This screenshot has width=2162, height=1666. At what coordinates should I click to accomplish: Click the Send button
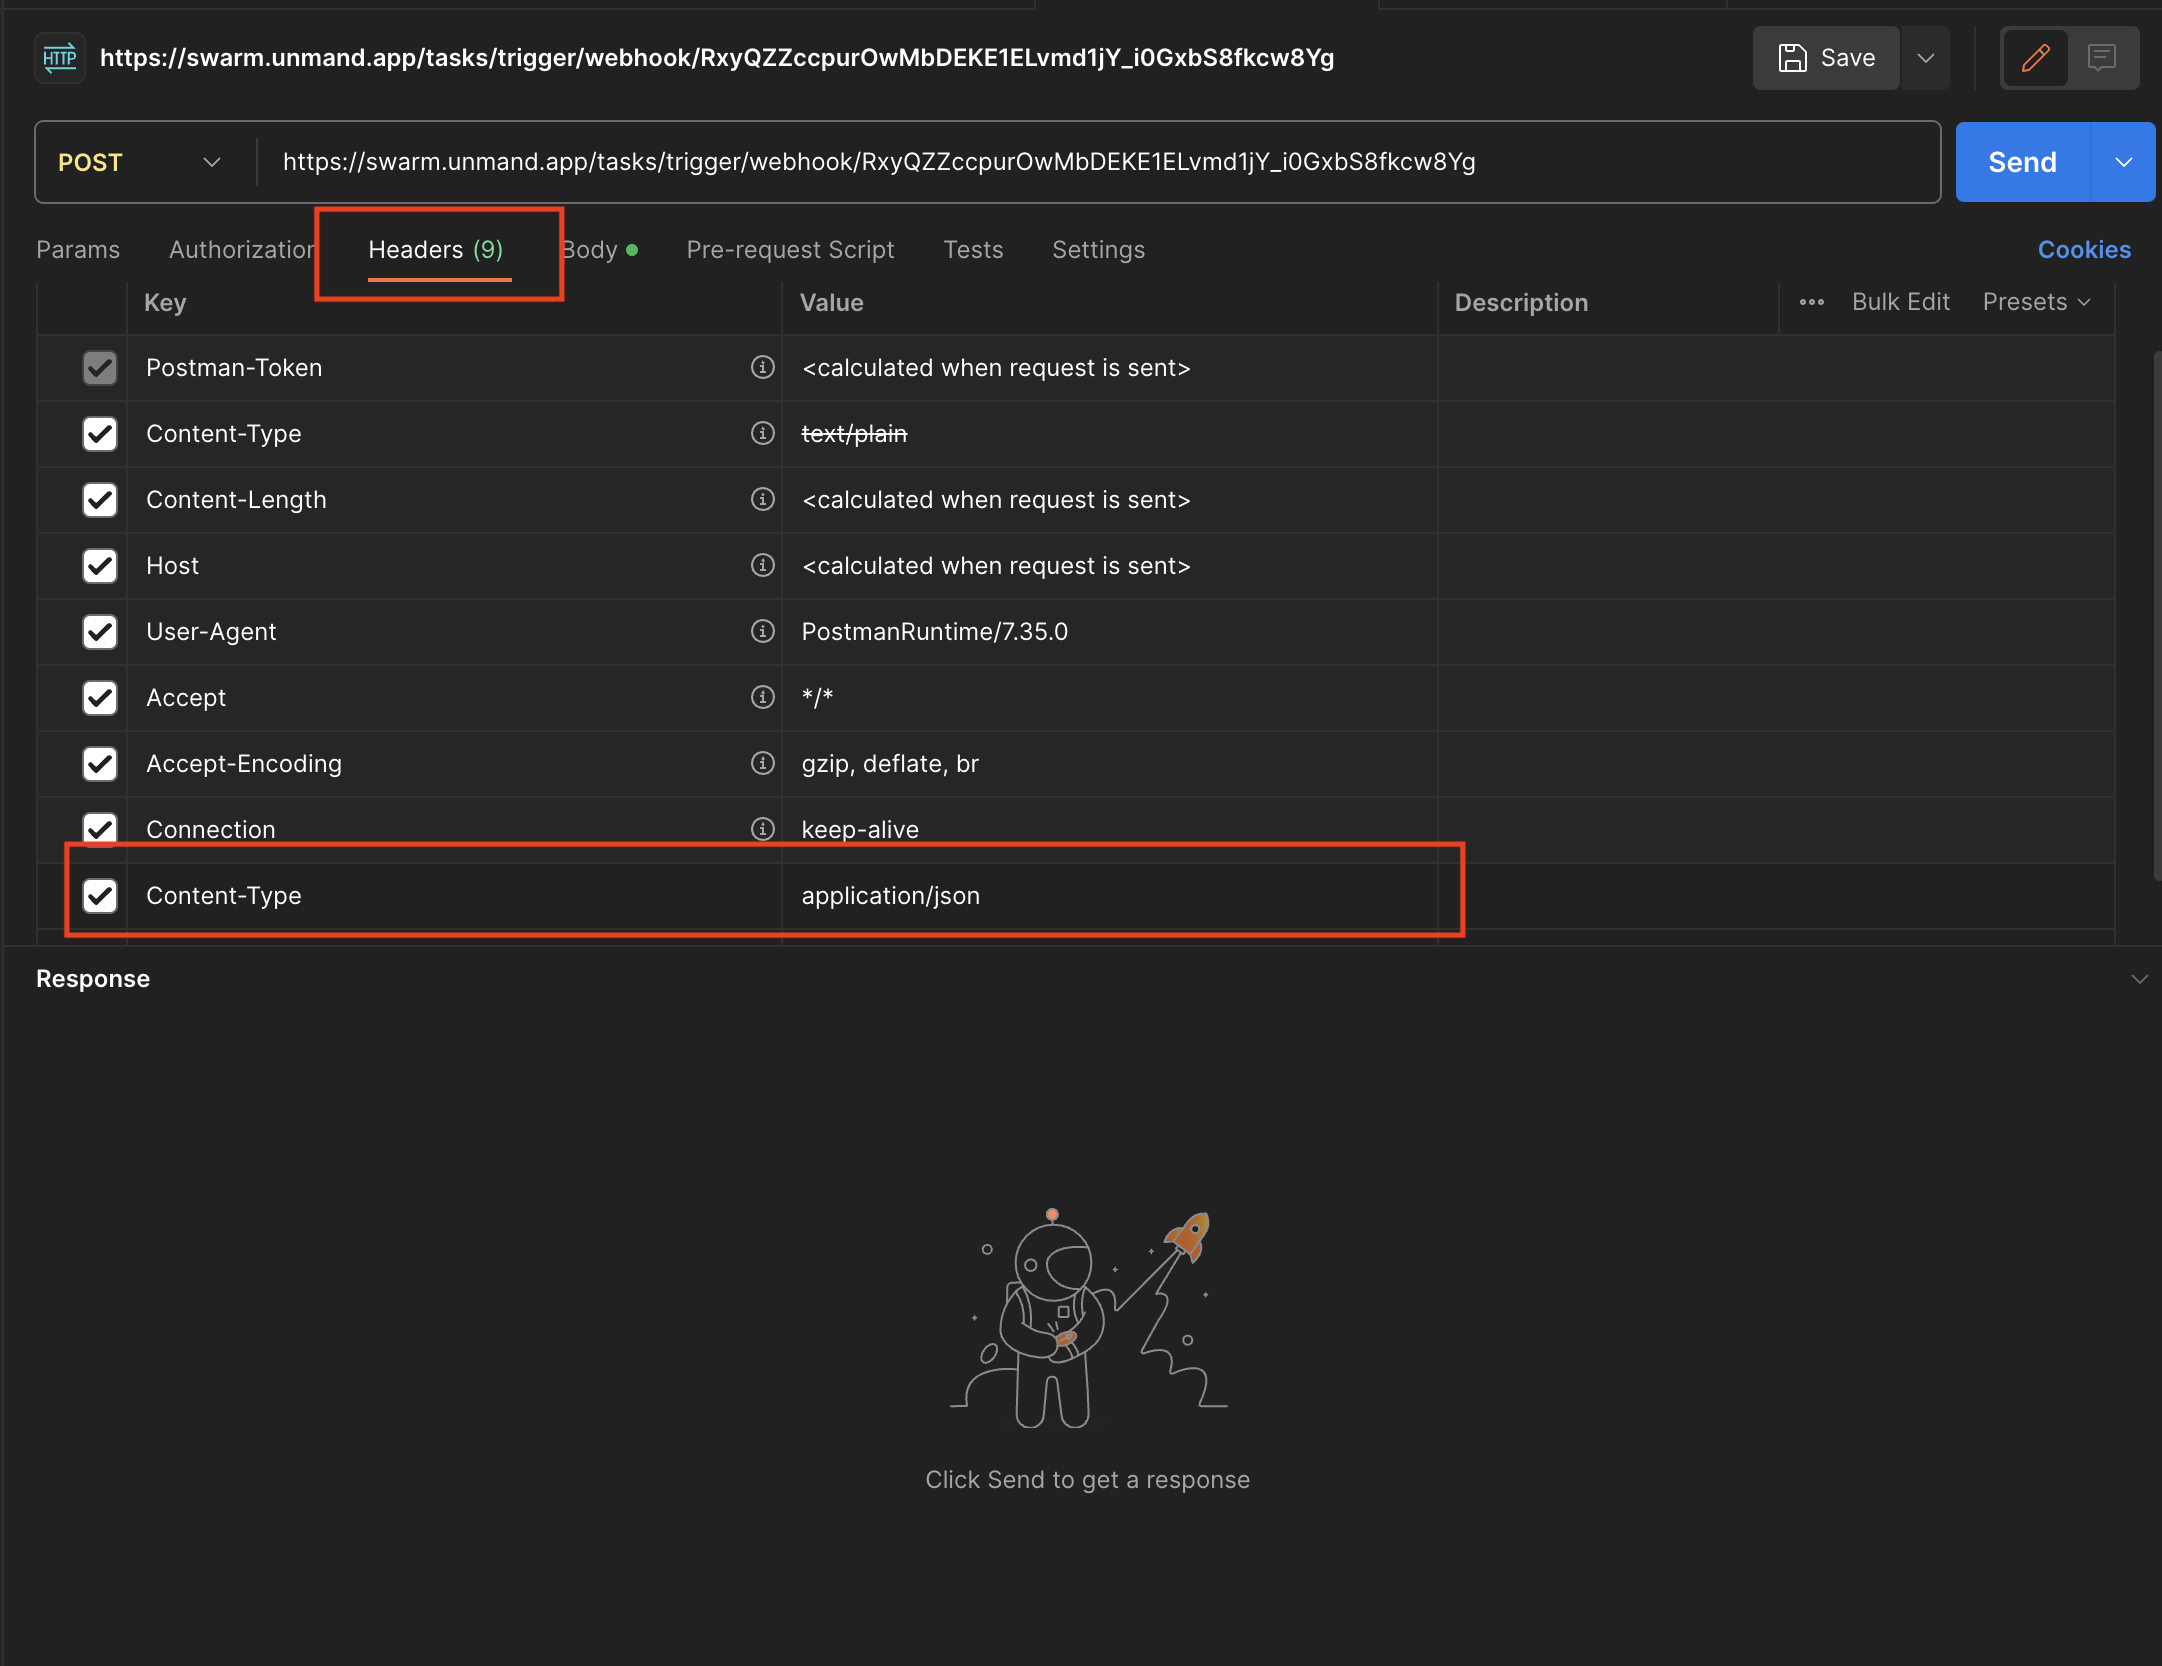[x=2020, y=162]
